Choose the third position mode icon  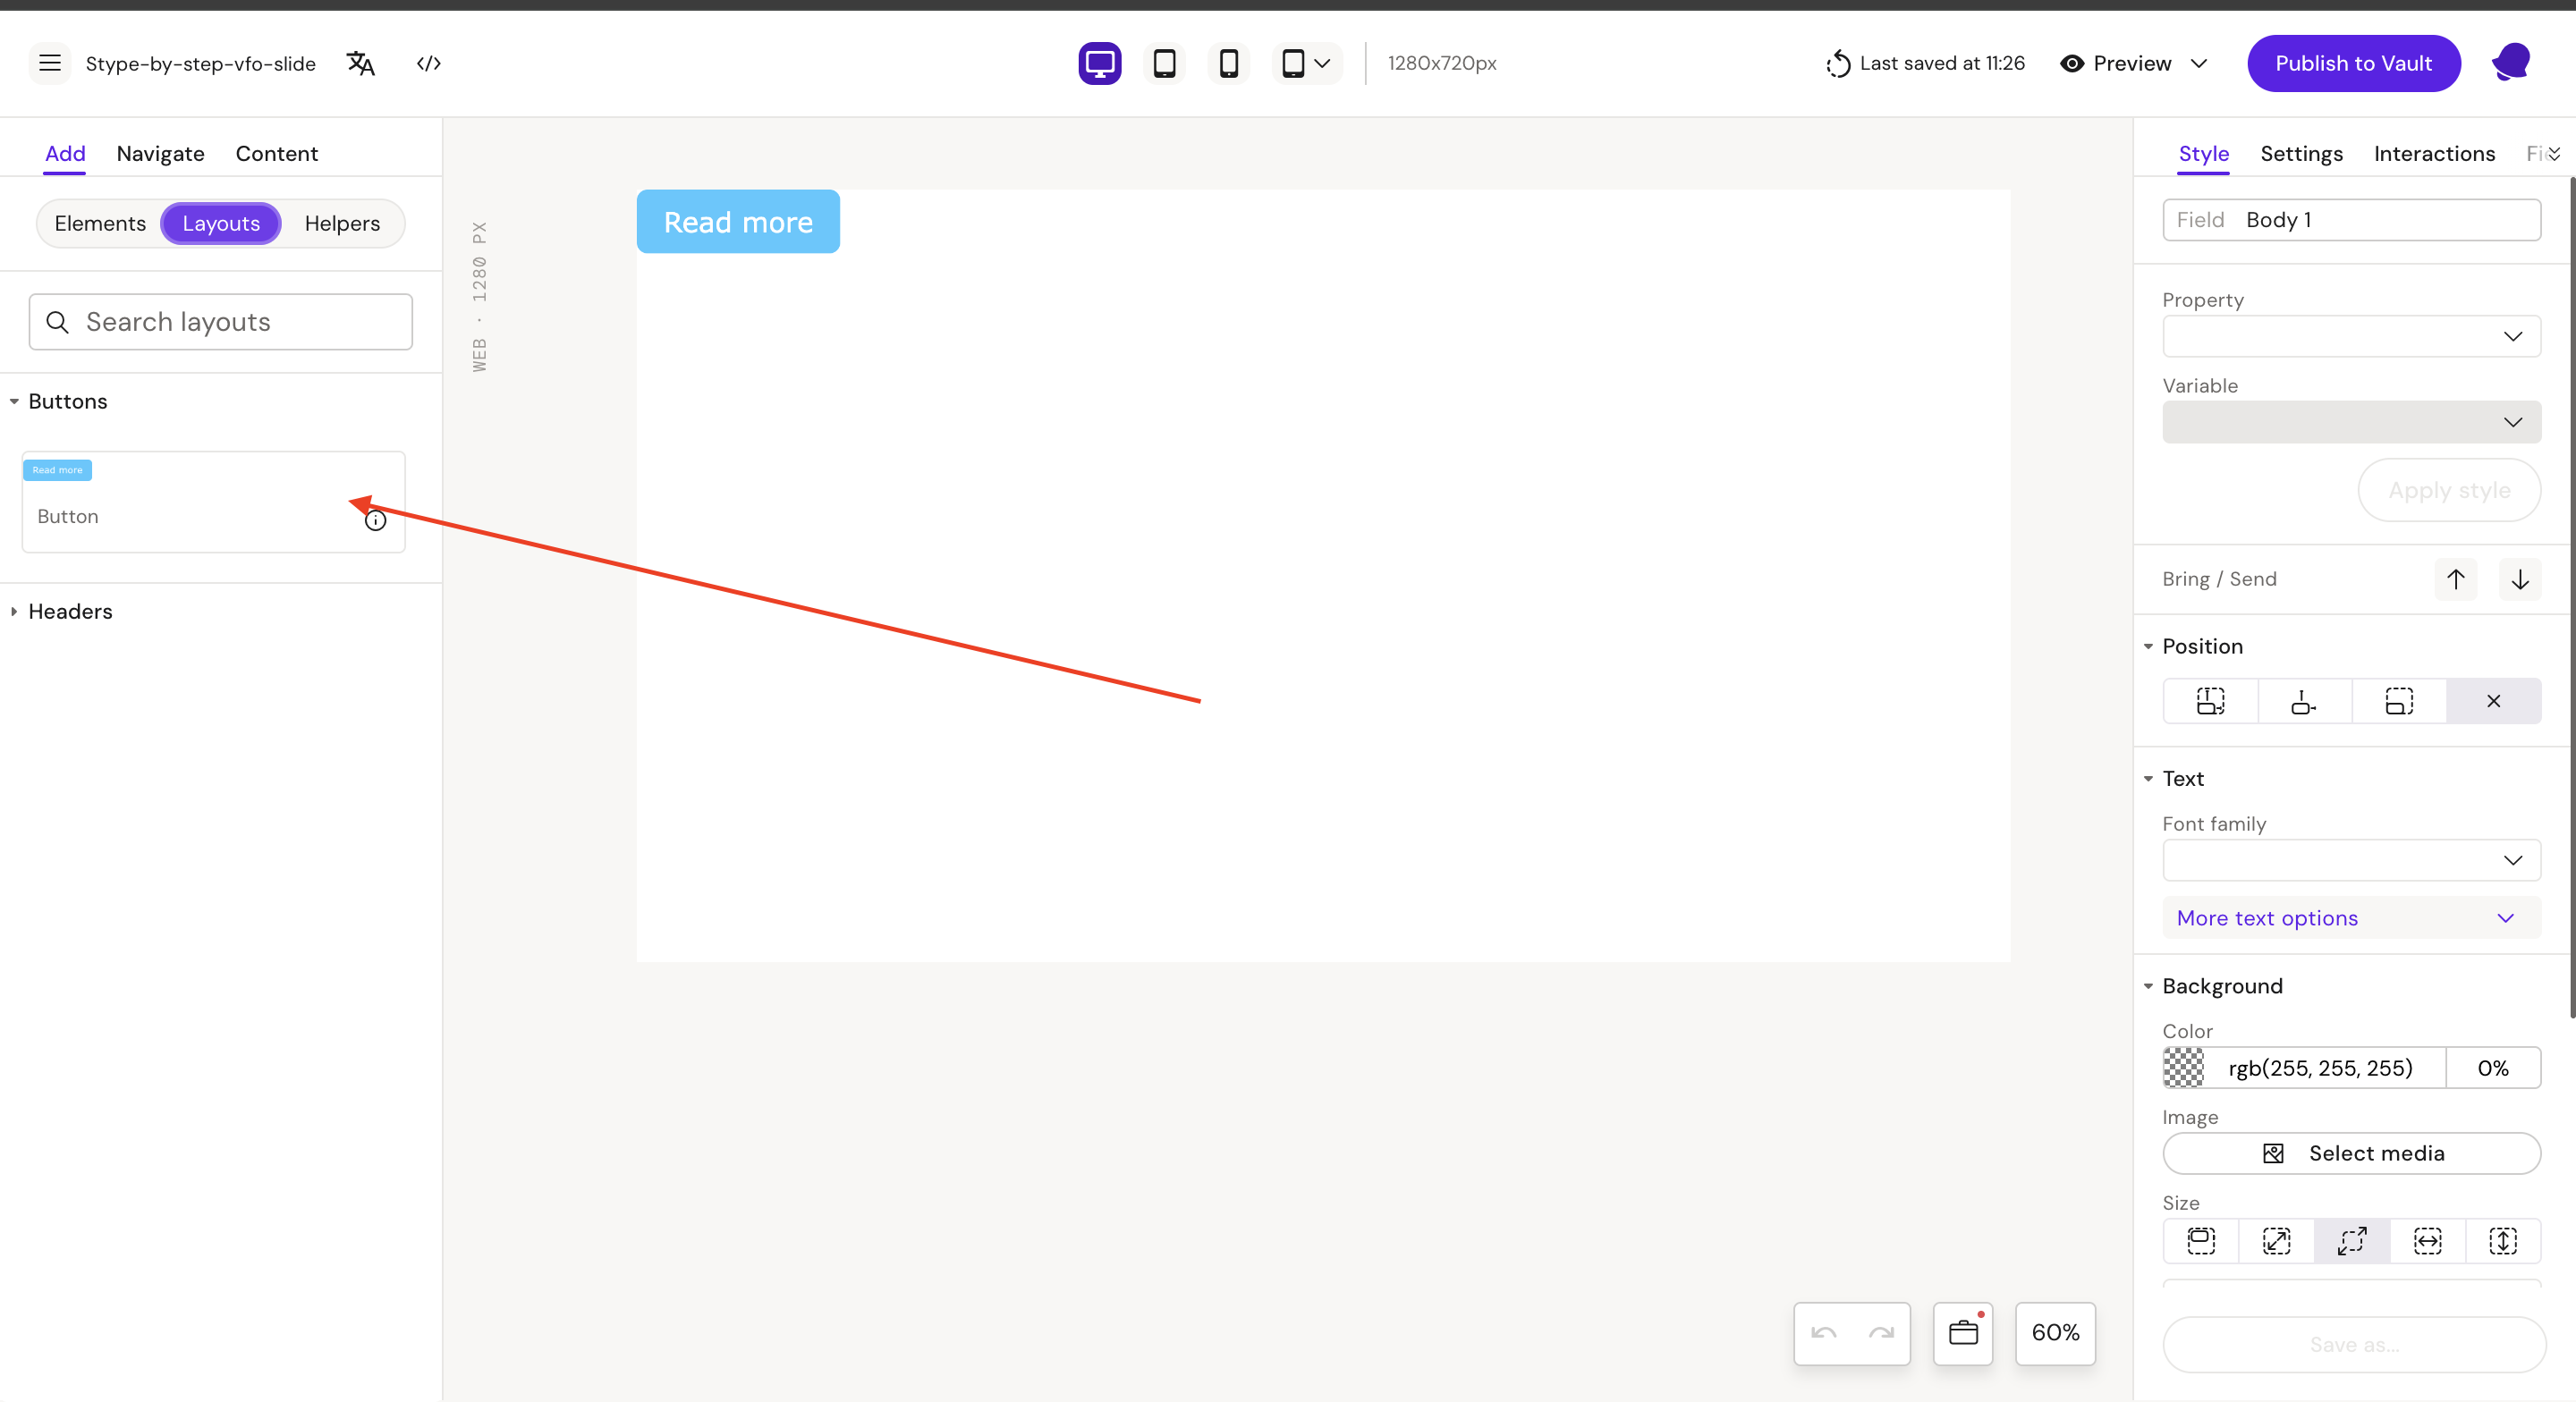[2399, 702]
